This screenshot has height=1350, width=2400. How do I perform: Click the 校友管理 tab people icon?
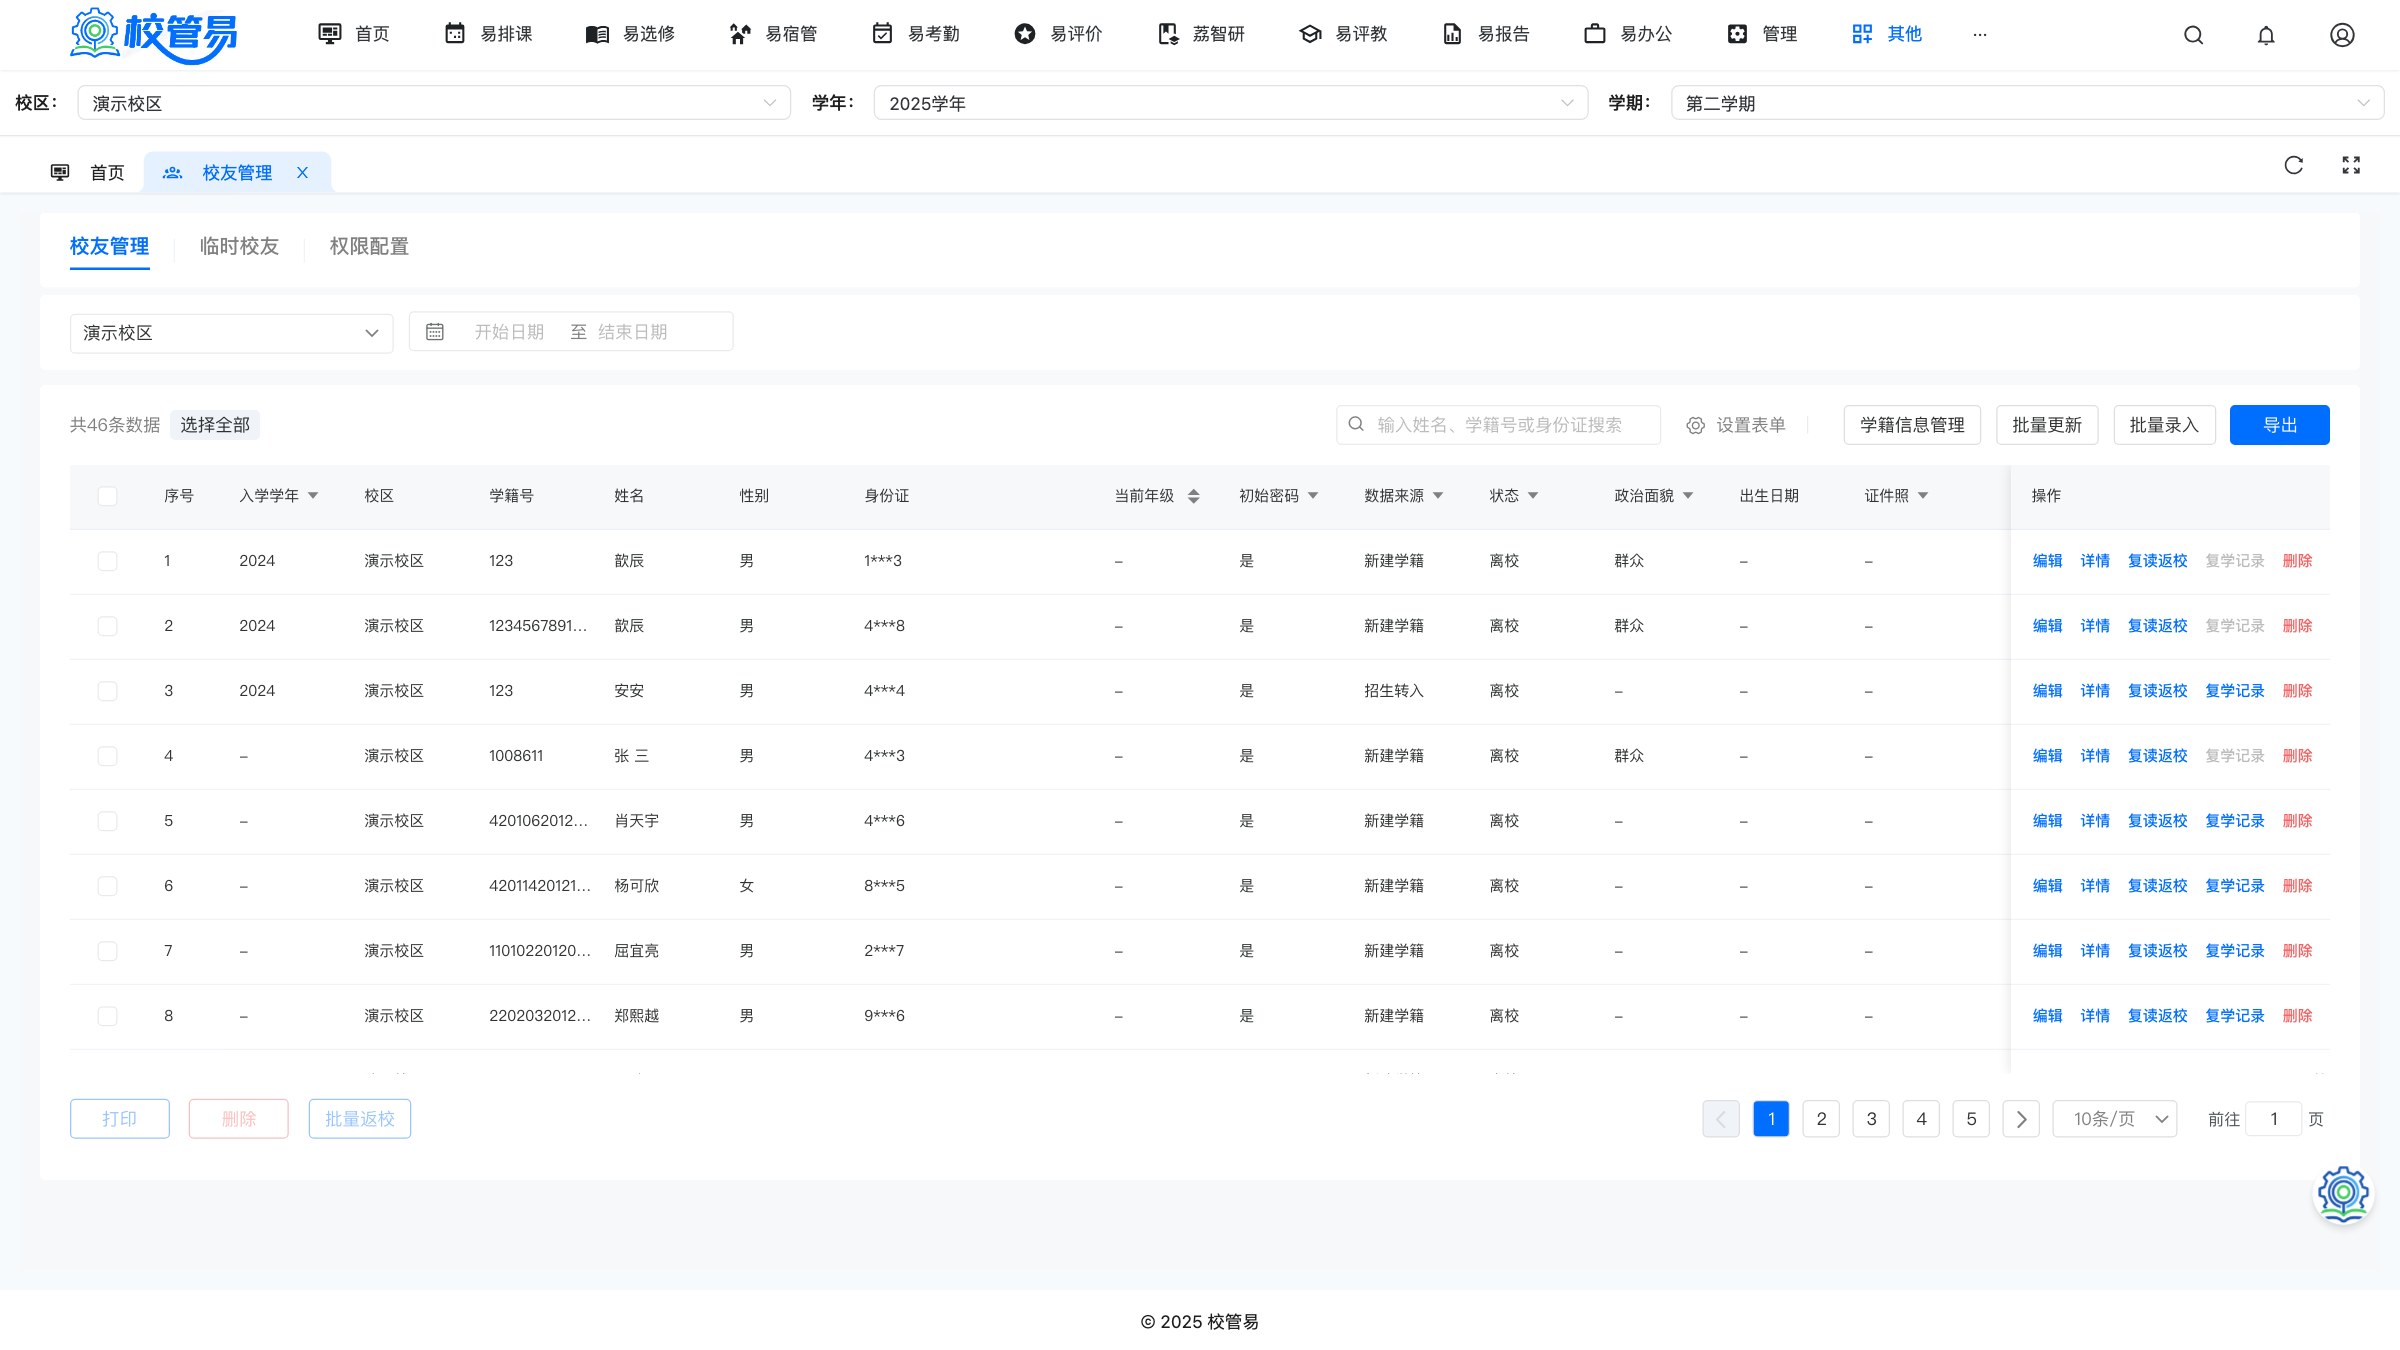pyautogui.click(x=172, y=173)
